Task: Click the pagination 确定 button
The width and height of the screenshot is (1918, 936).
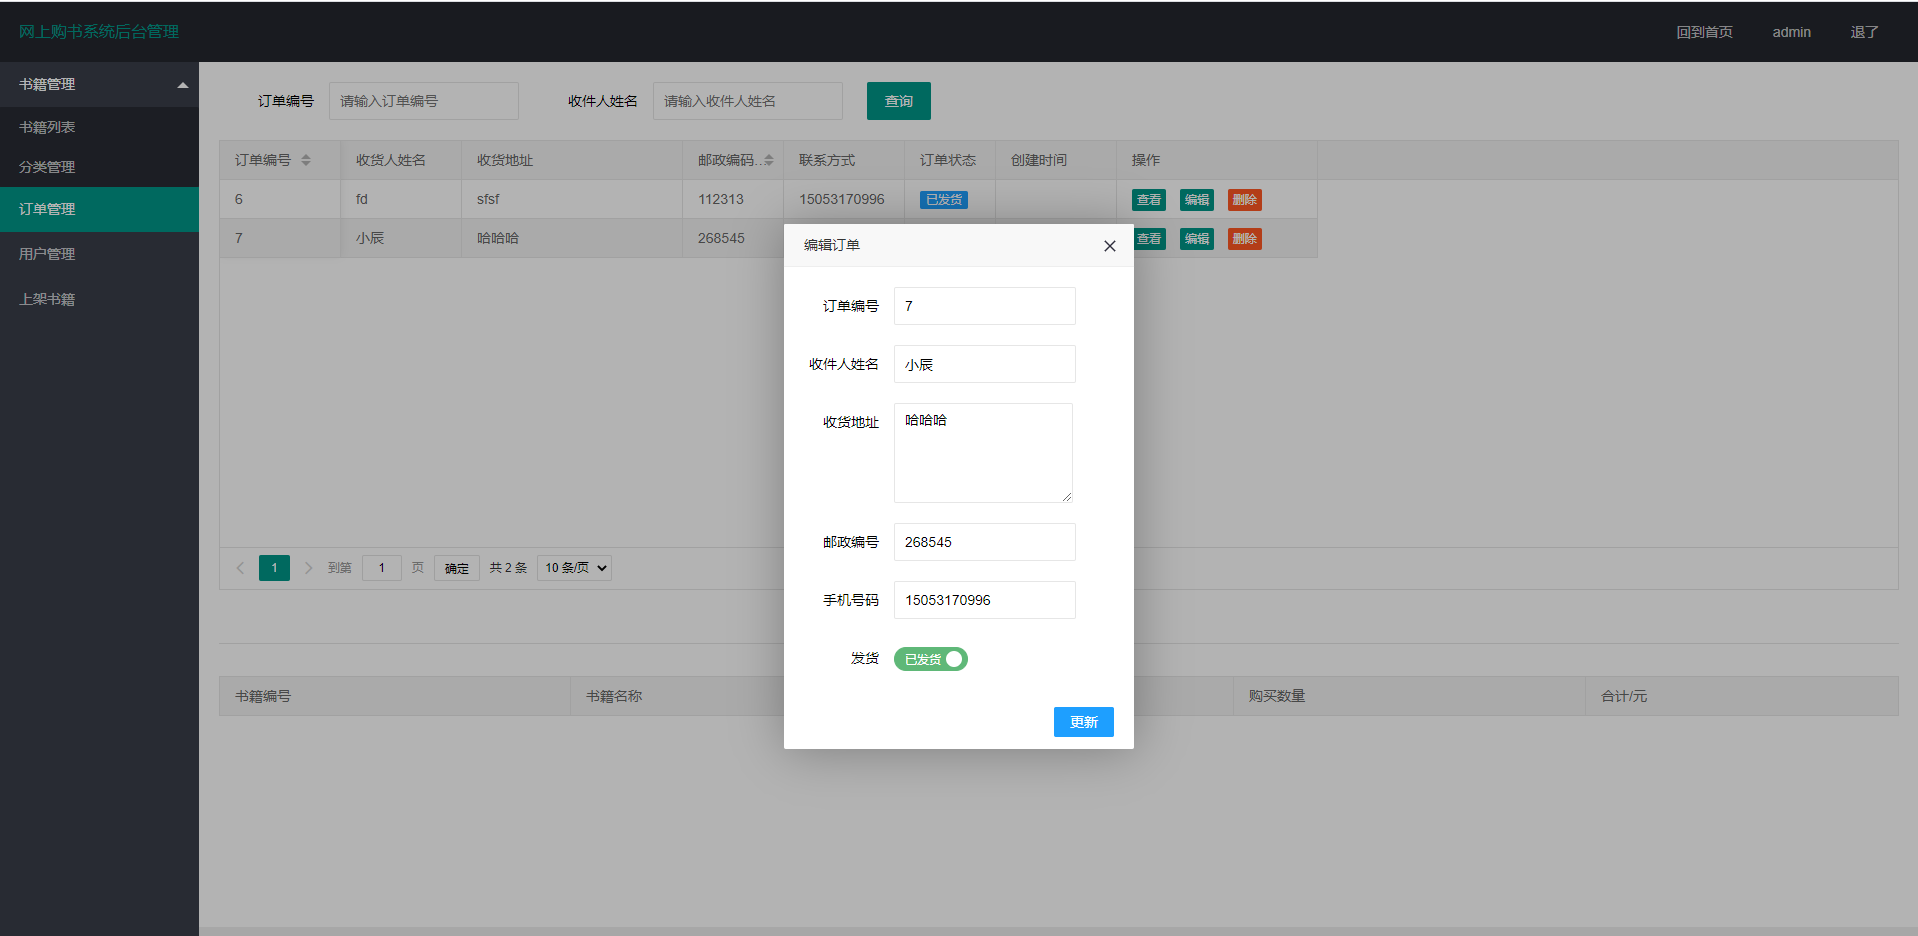Action: [457, 568]
